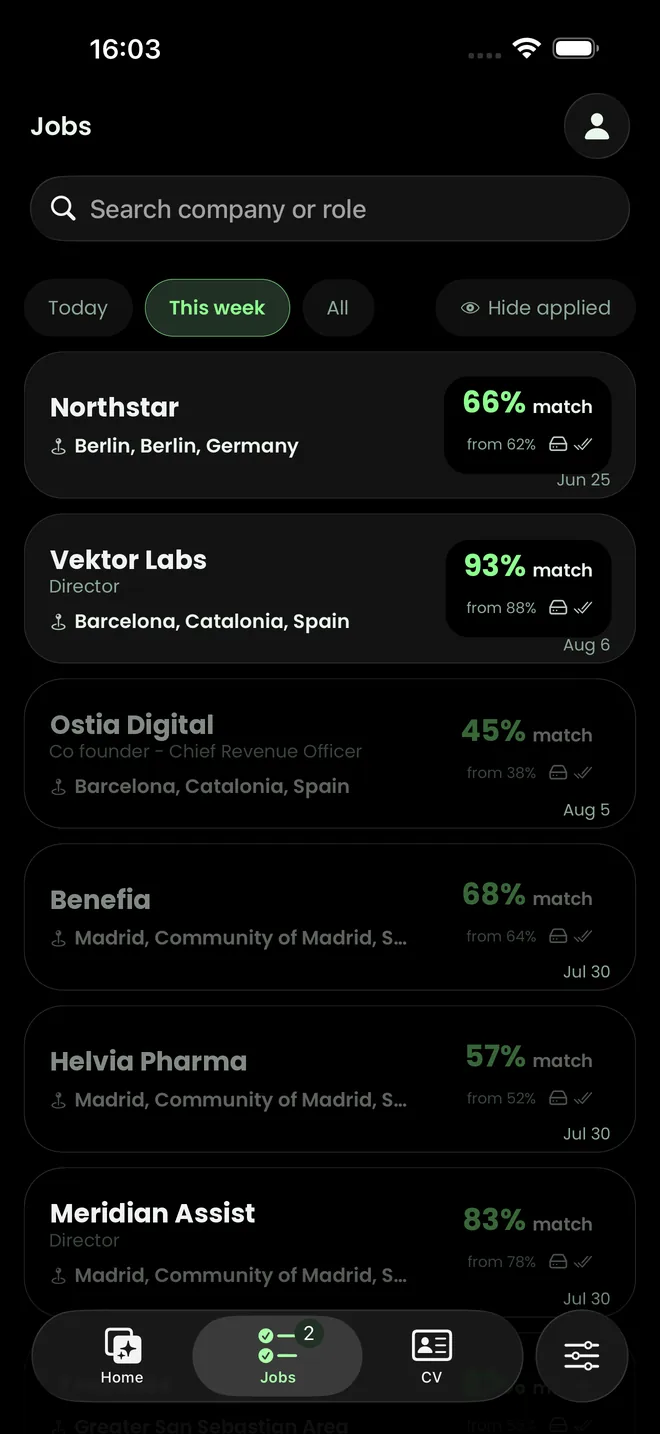This screenshot has height=1434, width=660.
Task: Tap the double-check icon on Vektor Labs card
Action: (x=584, y=607)
